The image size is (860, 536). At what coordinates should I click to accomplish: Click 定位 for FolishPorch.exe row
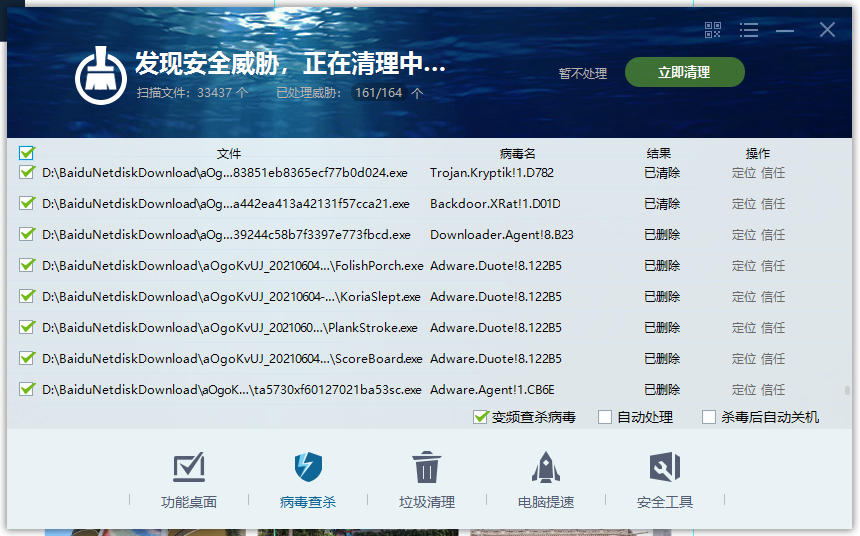(744, 266)
